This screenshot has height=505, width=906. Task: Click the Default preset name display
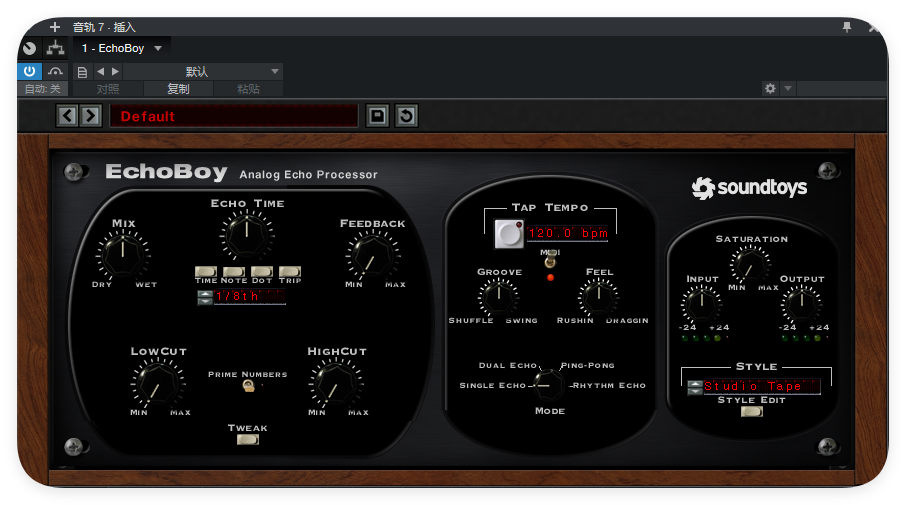point(234,116)
